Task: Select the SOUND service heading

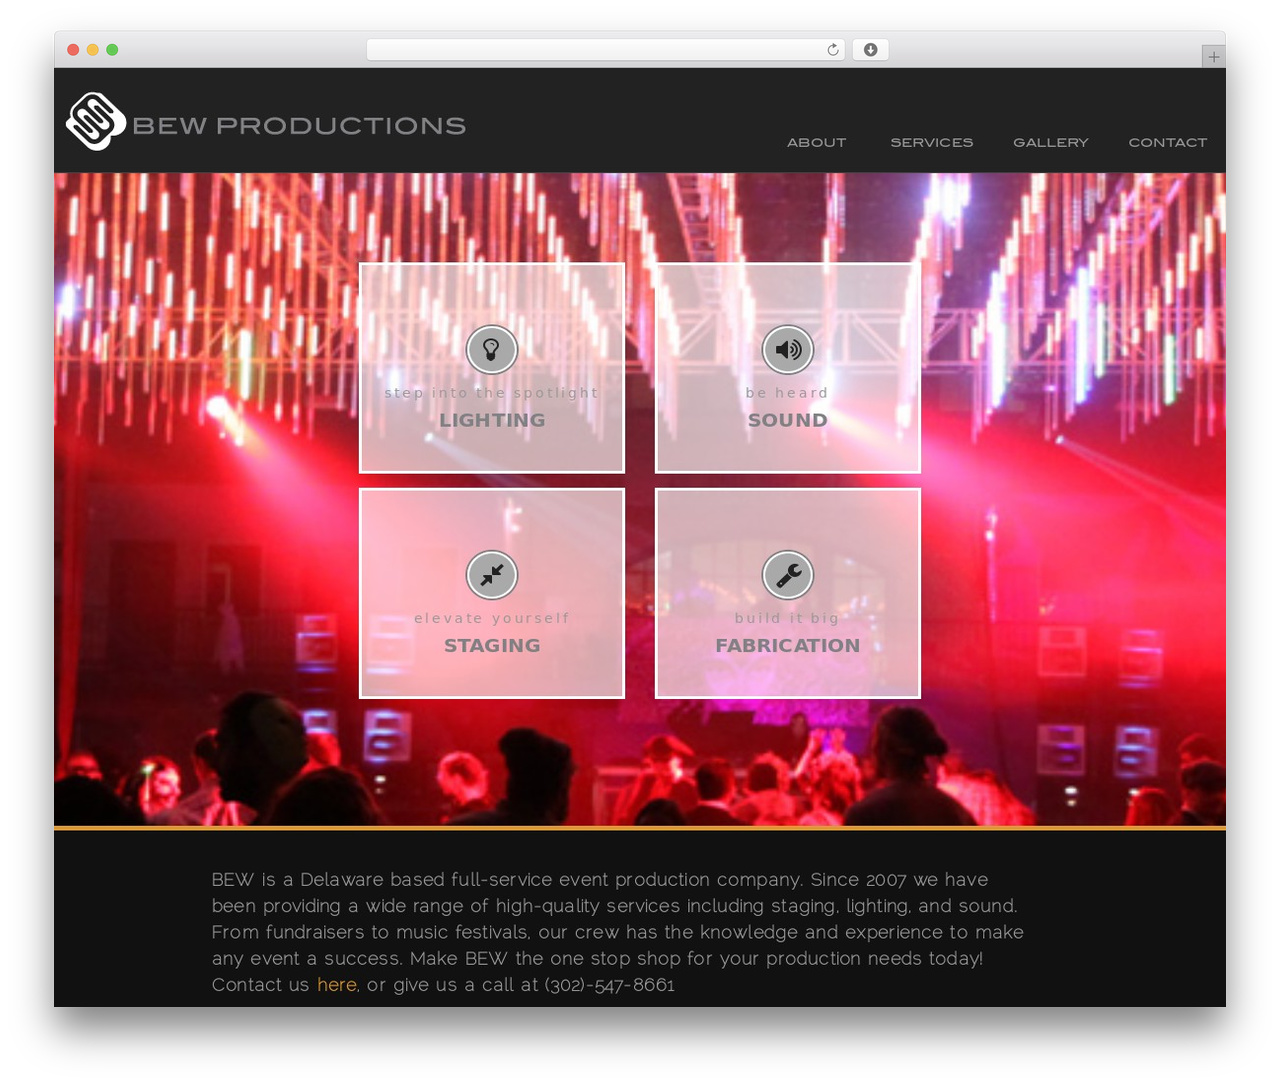Action: [x=788, y=420]
